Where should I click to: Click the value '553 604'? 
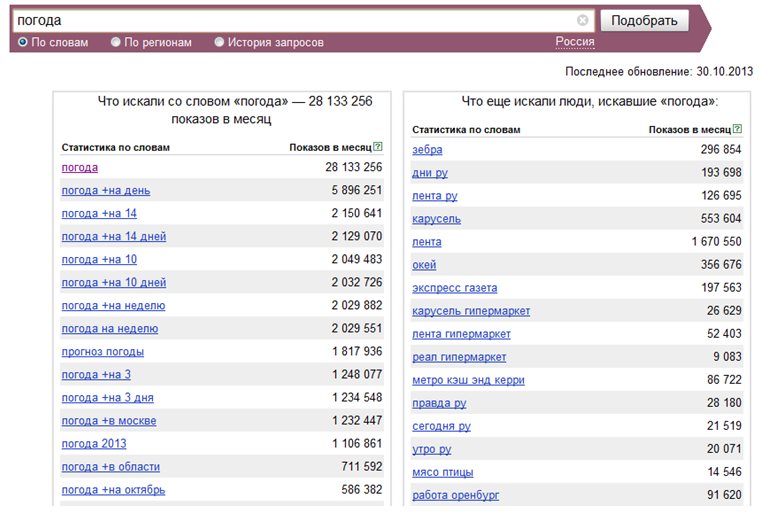721,219
